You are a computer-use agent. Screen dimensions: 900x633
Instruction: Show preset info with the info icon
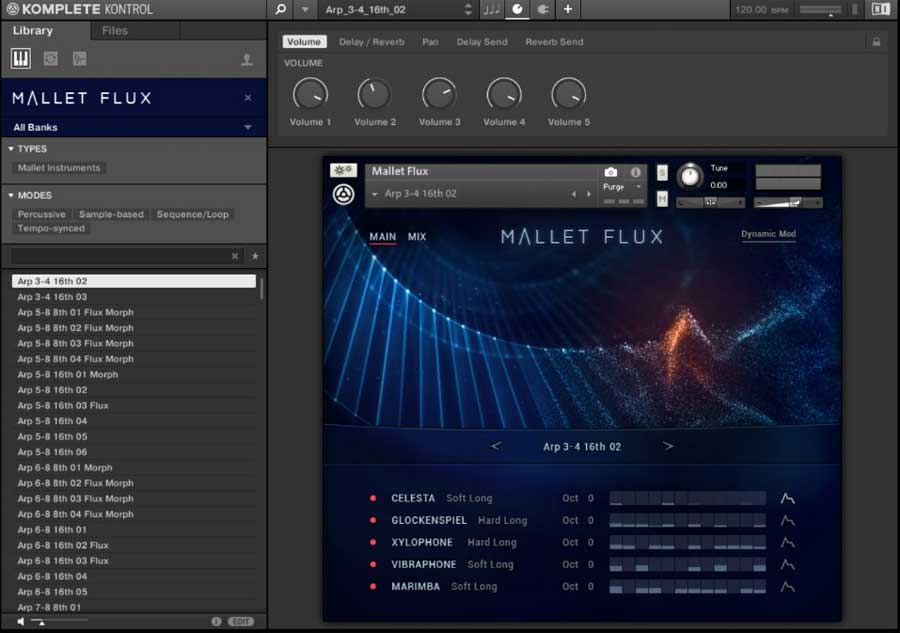(x=216, y=622)
